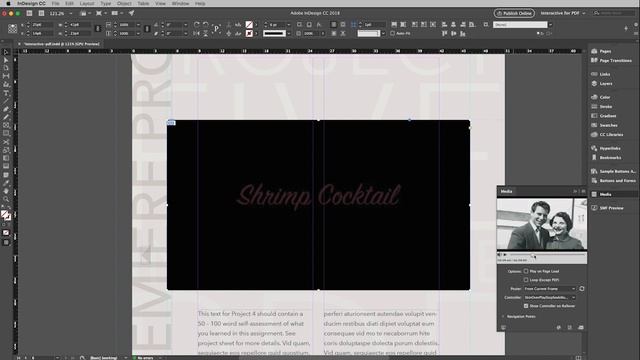Open the Controller dropdown in Media panel

point(550,298)
